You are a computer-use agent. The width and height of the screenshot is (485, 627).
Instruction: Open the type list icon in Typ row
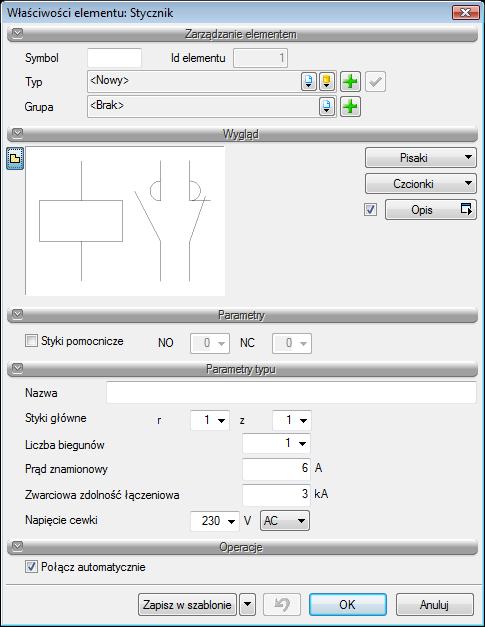[x=308, y=82]
